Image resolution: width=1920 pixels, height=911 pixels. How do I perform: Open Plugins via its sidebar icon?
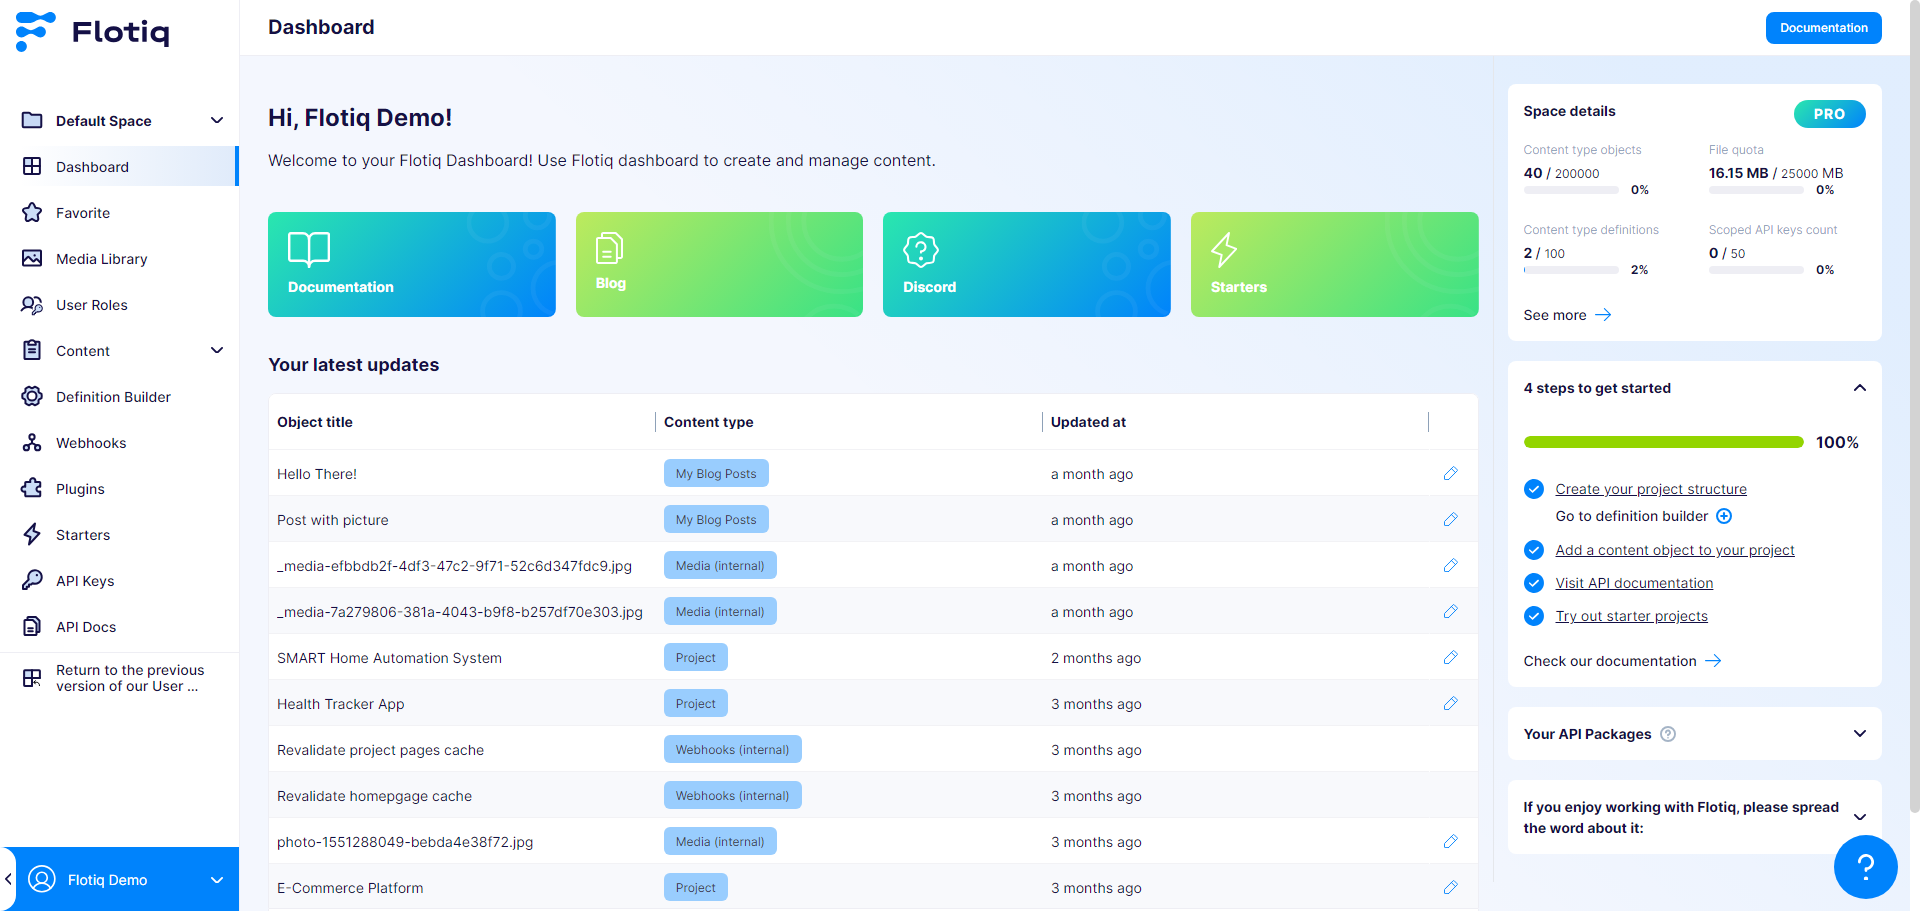pos(34,488)
